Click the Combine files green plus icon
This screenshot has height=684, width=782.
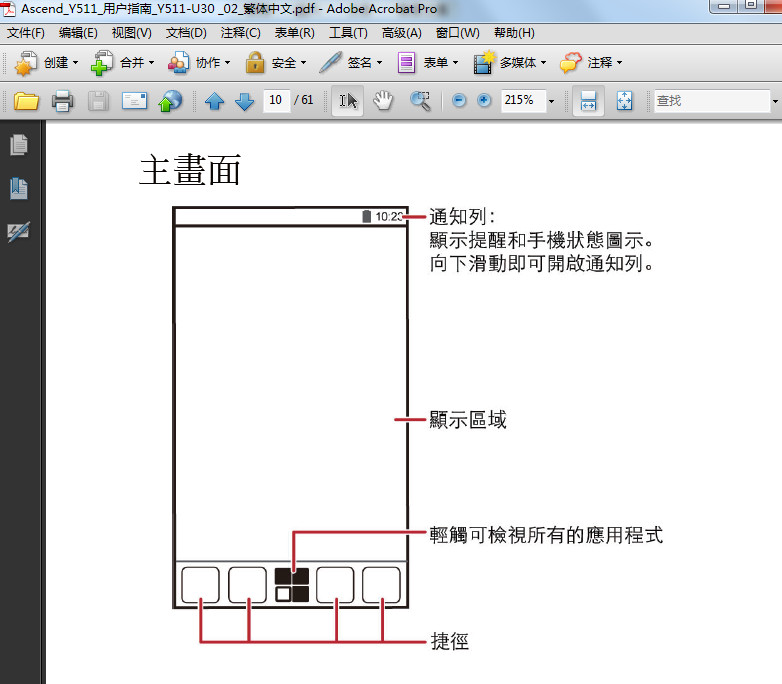(102, 63)
